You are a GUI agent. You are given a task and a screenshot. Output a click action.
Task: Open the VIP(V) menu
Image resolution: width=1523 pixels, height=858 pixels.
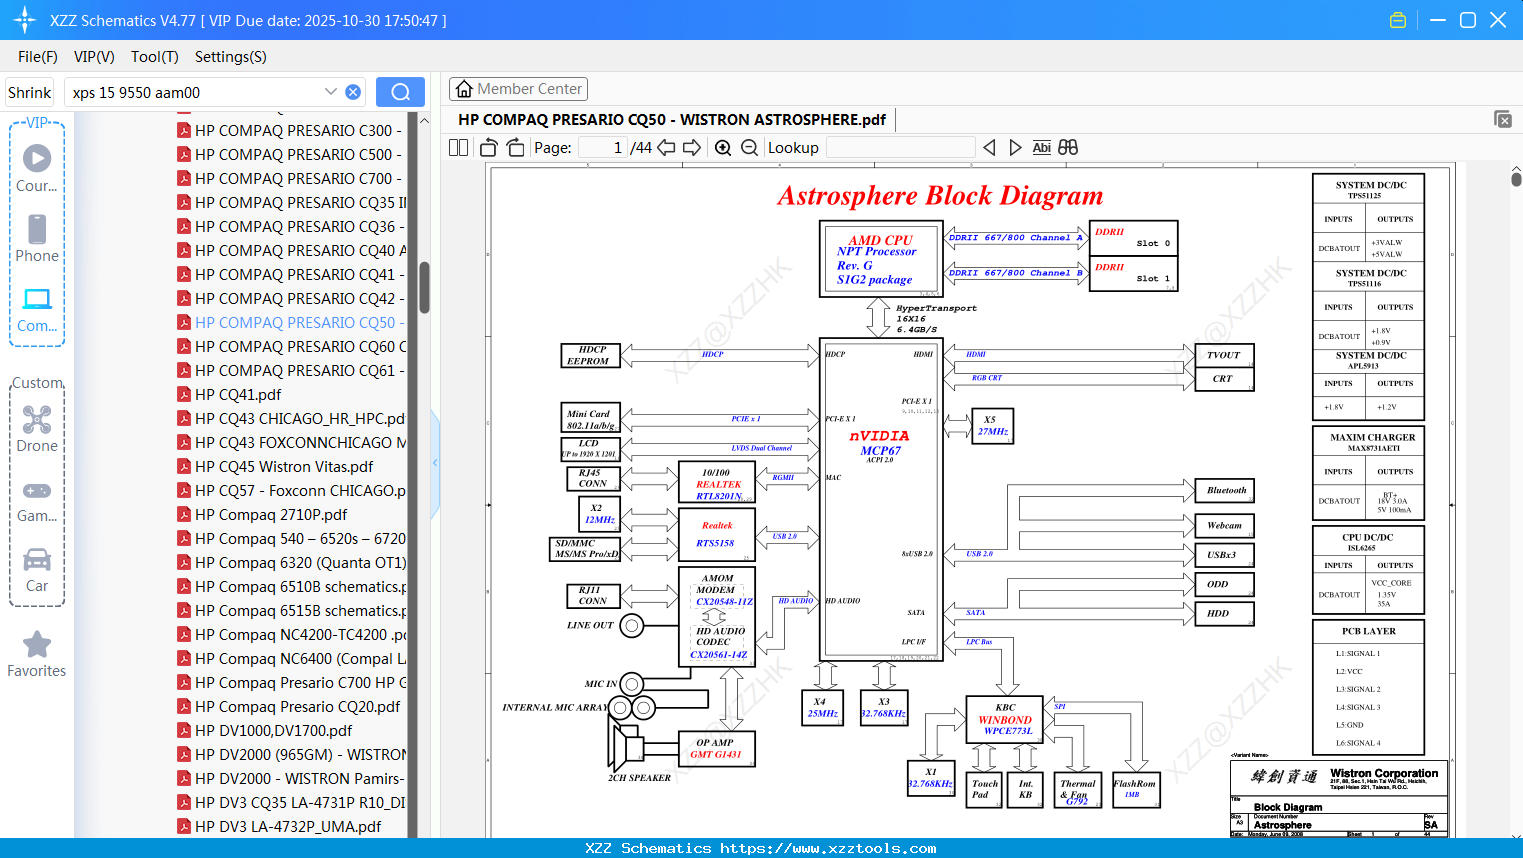click(94, 57)
